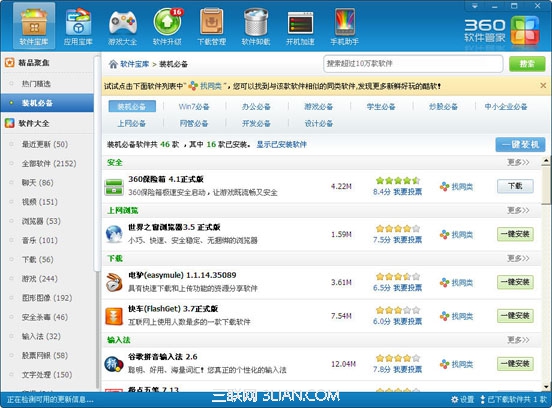The width and height of the screenshot is (552, 408).
Task: Open the 软件宝库 software library icon
Action: tap(34, 26)
